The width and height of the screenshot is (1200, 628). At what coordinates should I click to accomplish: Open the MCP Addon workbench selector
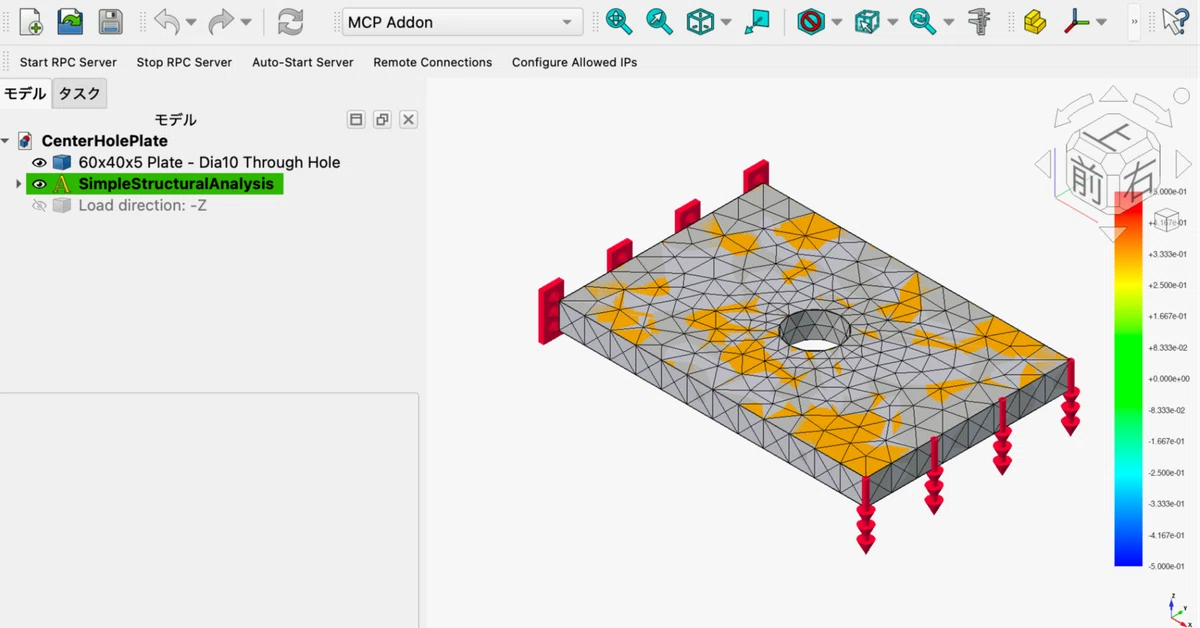[x=462, y=22]
